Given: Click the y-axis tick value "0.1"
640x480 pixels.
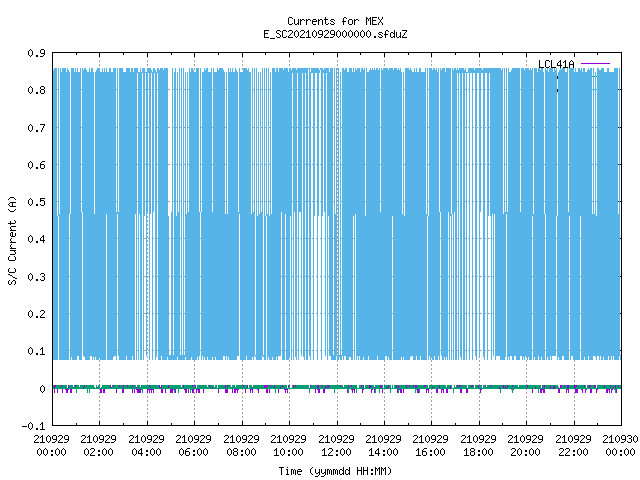Looking at the screenshot, I should click(x=36, y=351).
